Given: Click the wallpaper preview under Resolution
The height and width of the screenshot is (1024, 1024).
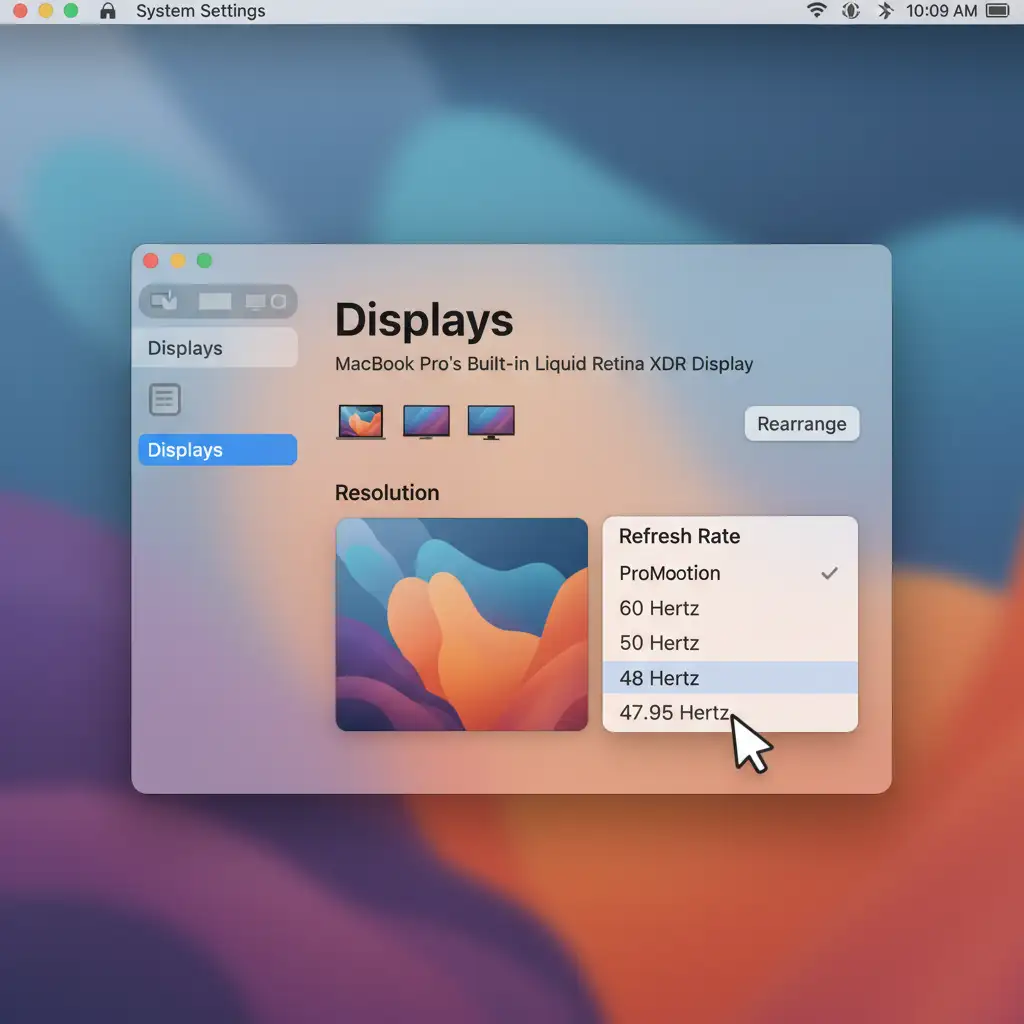Looking at the screenshot, I should 461,624.
